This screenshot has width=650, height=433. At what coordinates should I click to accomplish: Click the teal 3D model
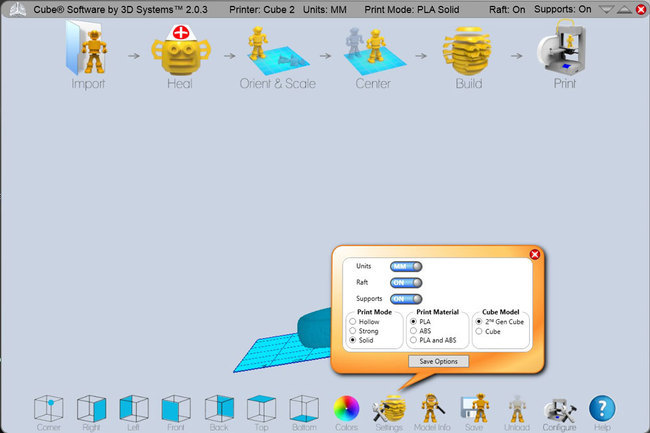tap(314, 327)
